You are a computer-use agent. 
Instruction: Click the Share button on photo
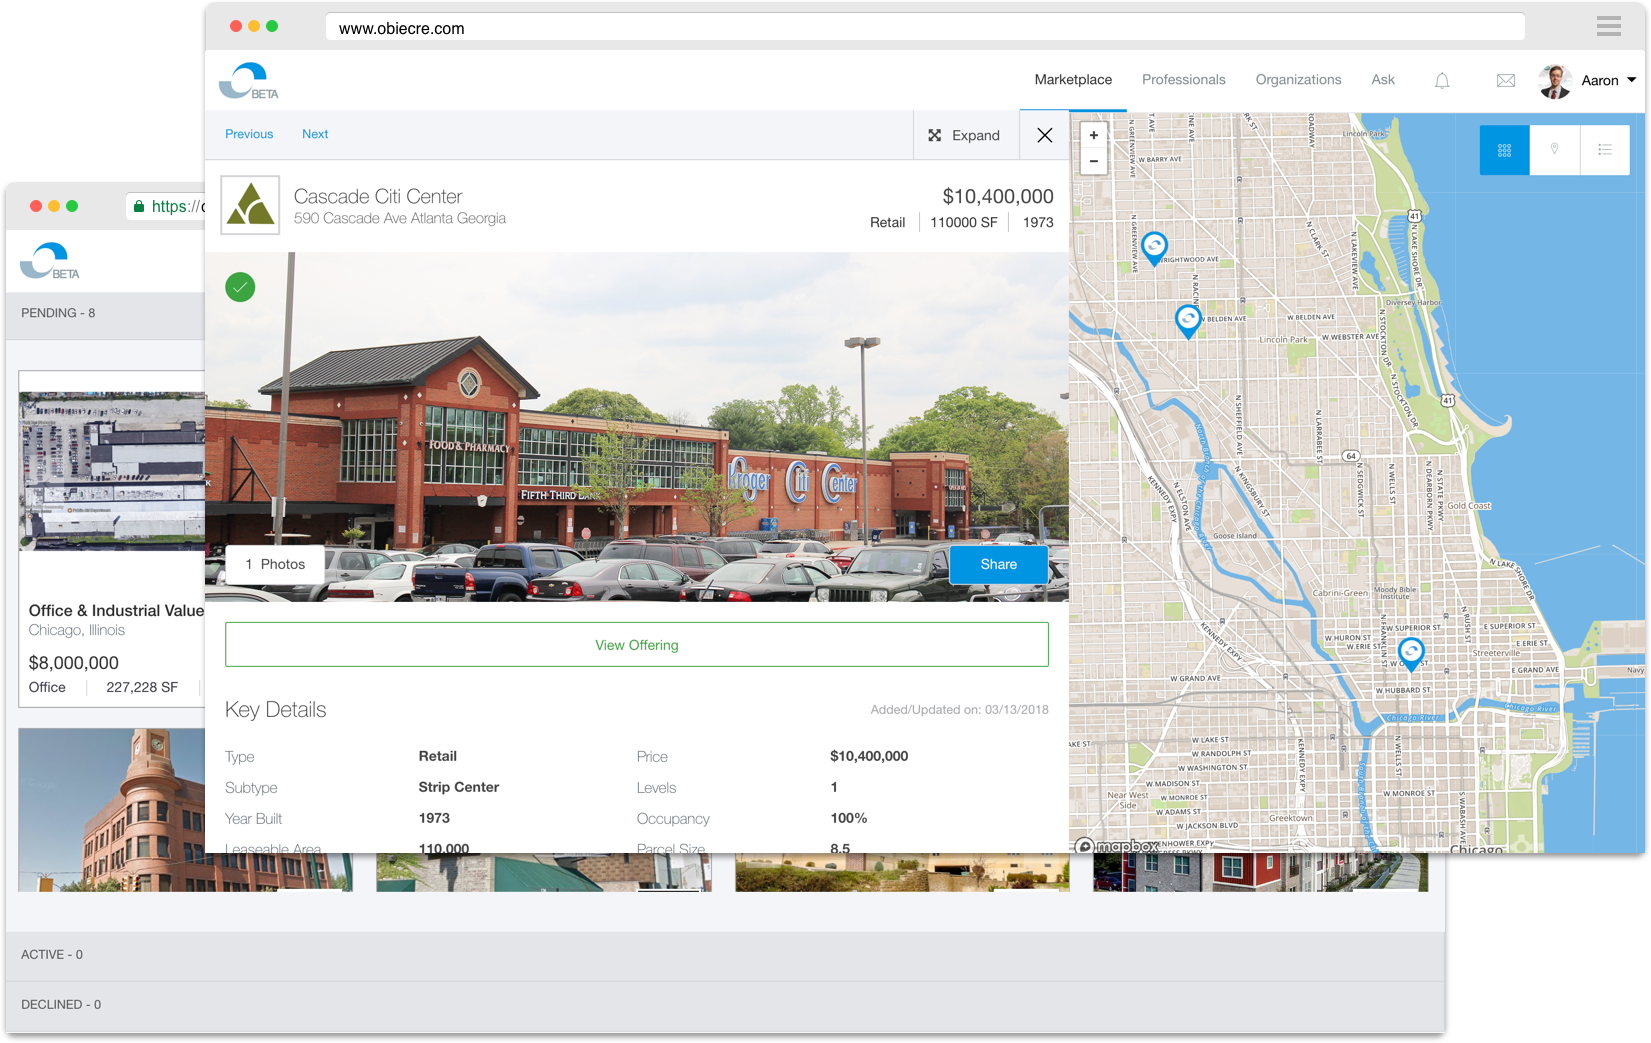point(998,564)
